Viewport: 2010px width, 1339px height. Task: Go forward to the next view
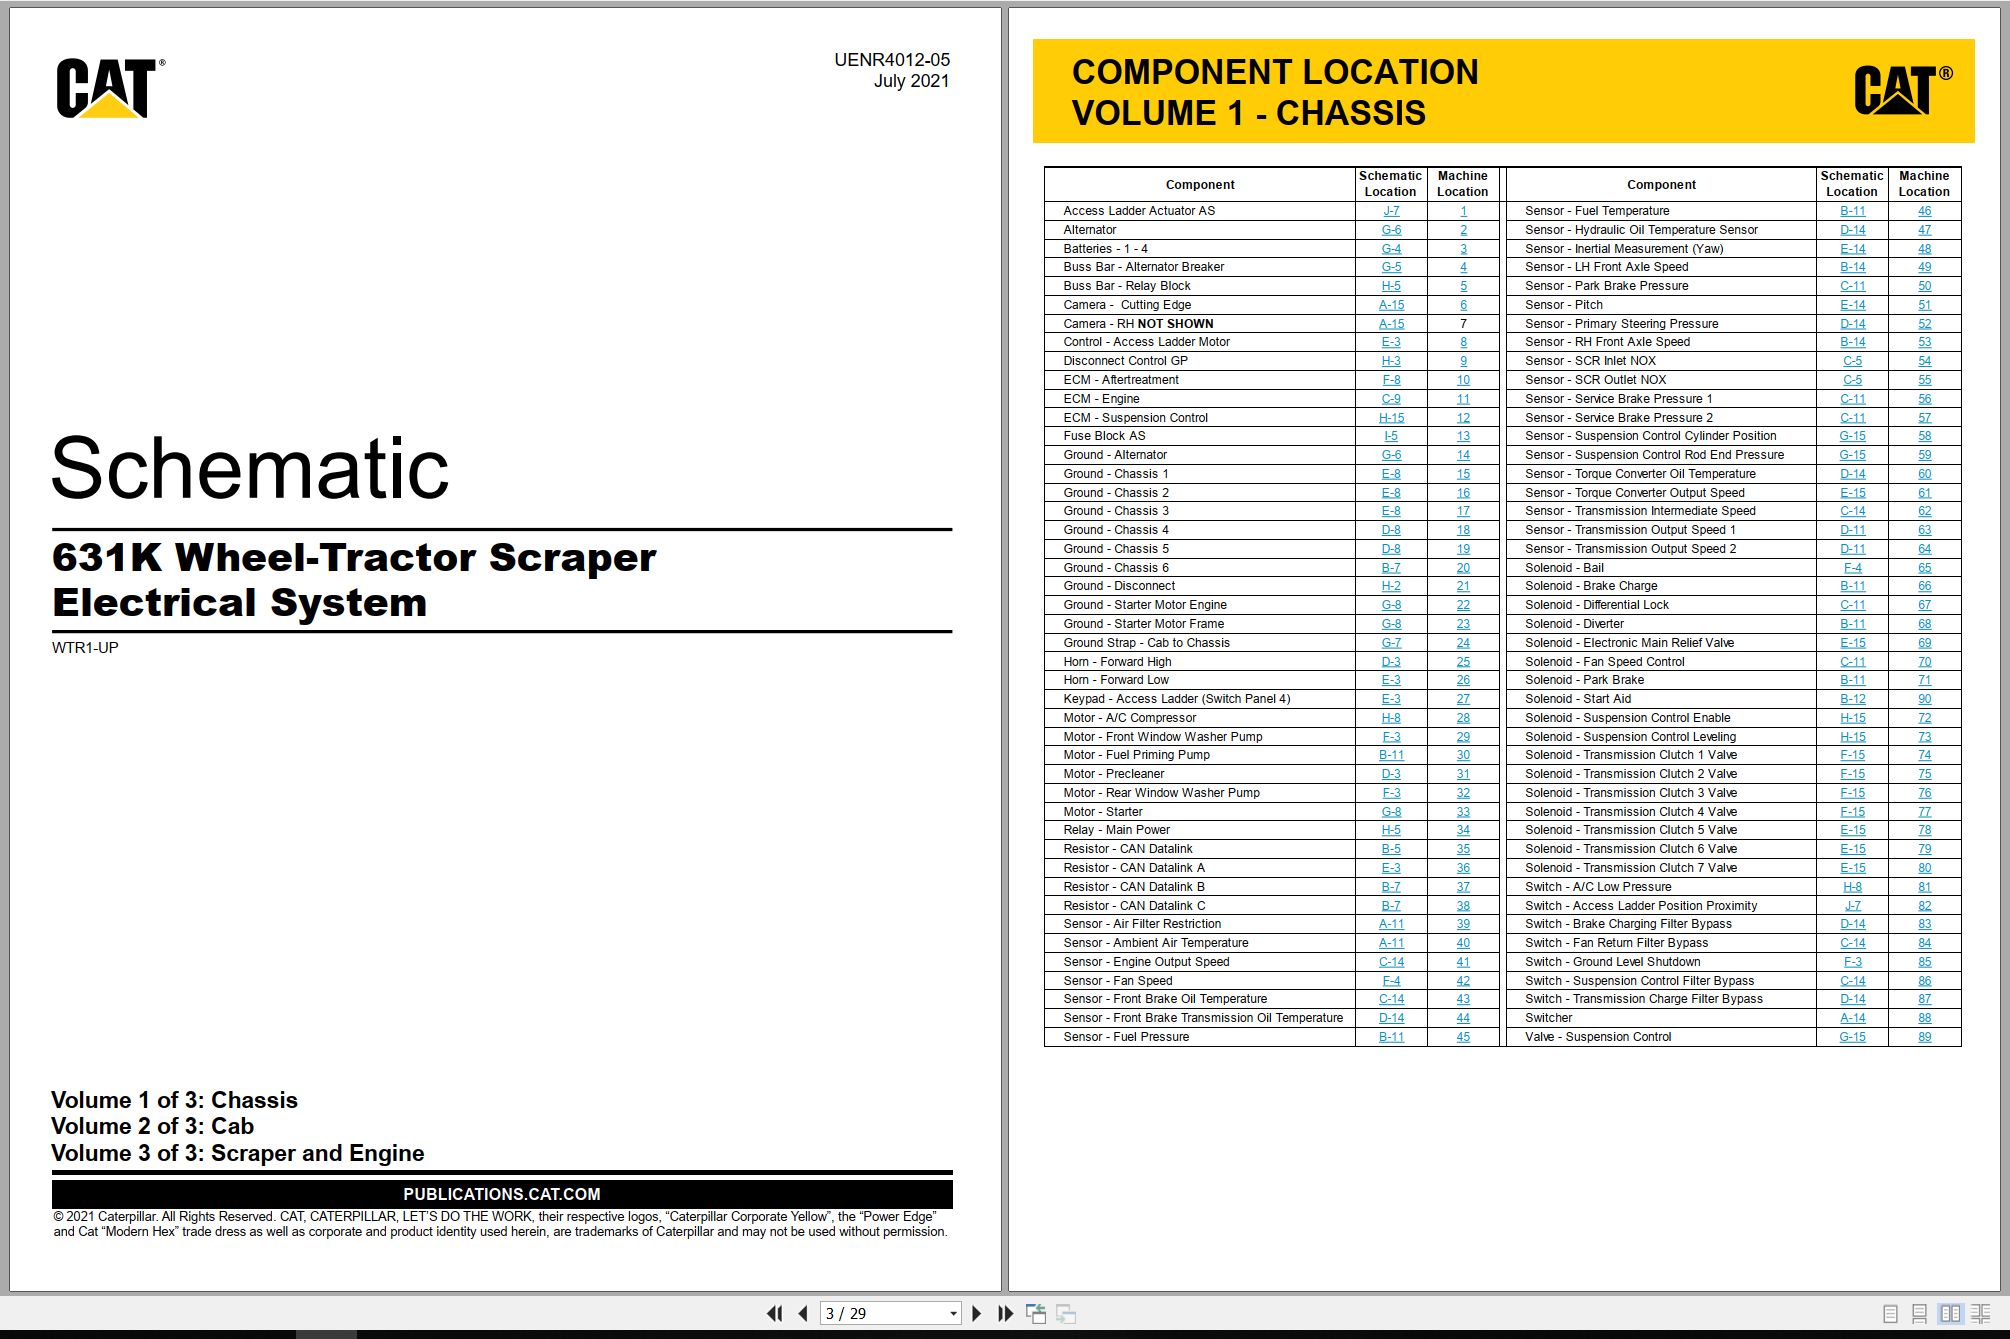pyautogui.click(x=1066, y=1313)
